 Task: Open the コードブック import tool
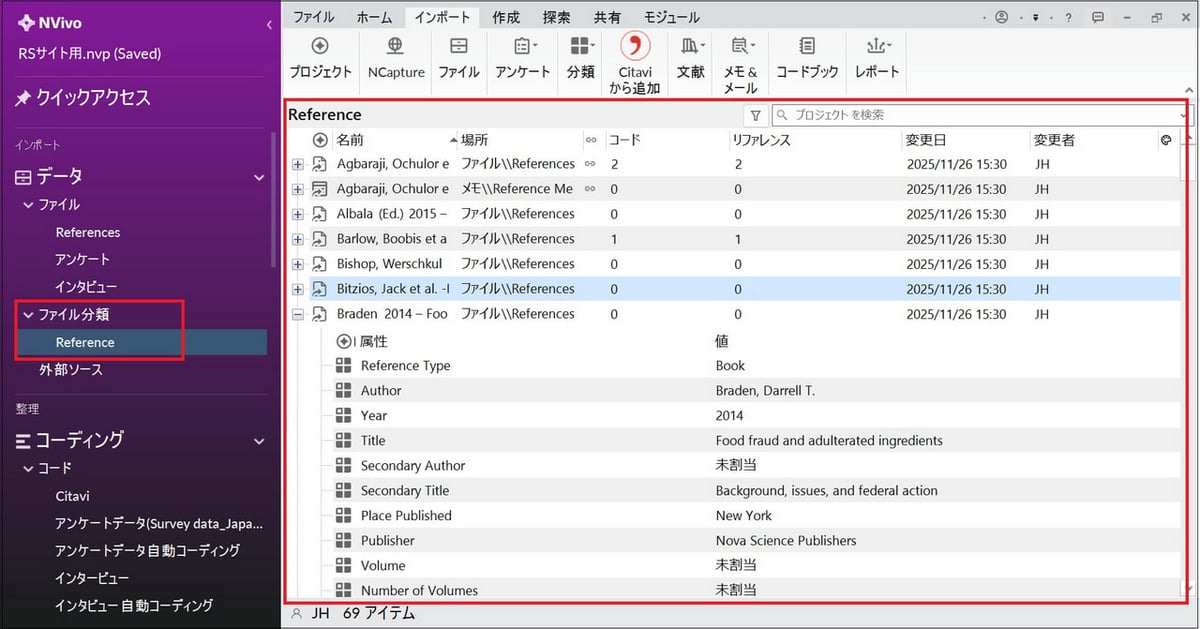pyautogui.click(x=807, y=47)
